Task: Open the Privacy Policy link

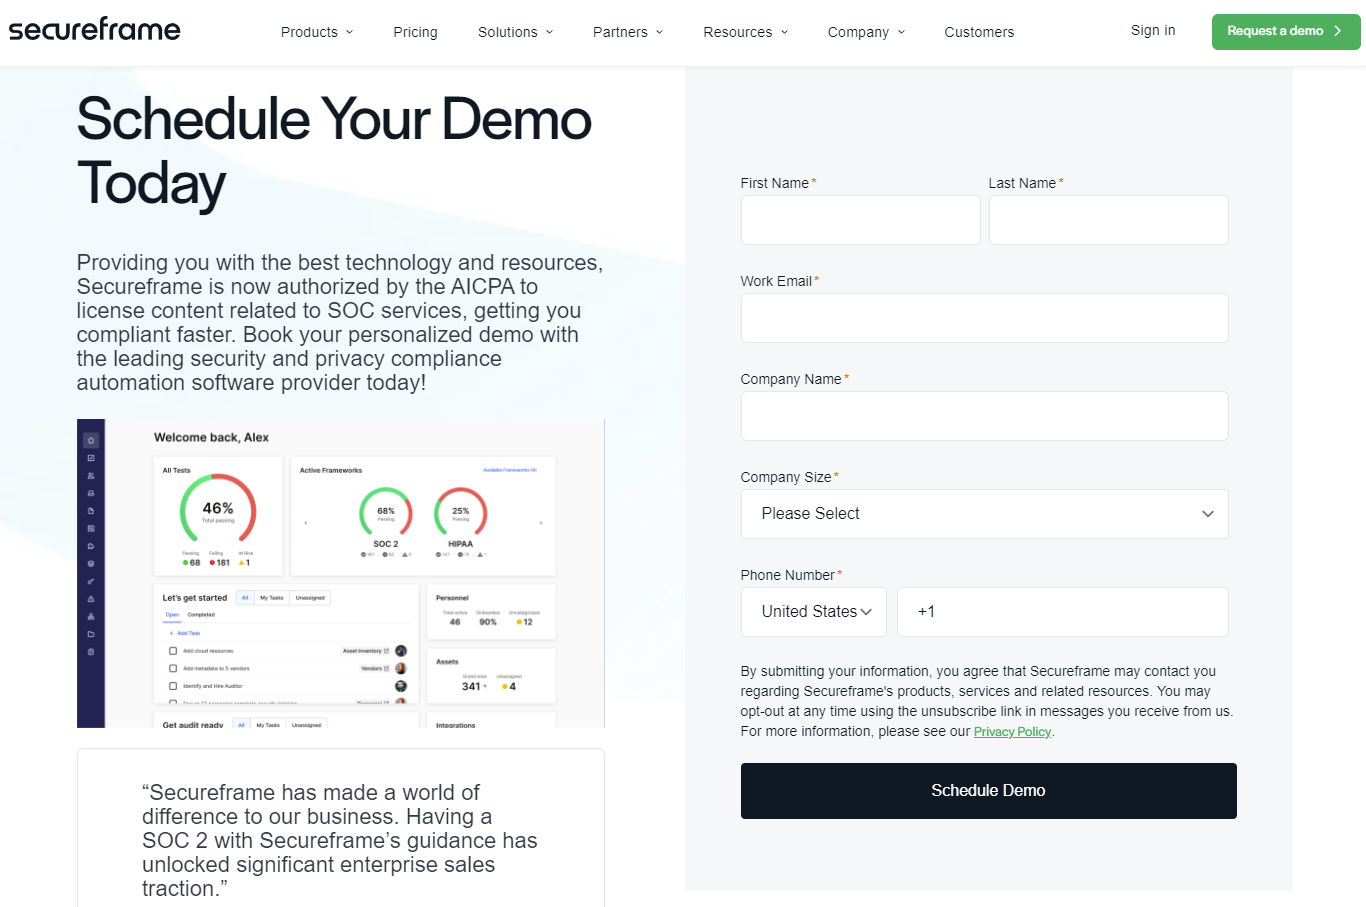Action: pyautogui.click(x=1012, y=732)
